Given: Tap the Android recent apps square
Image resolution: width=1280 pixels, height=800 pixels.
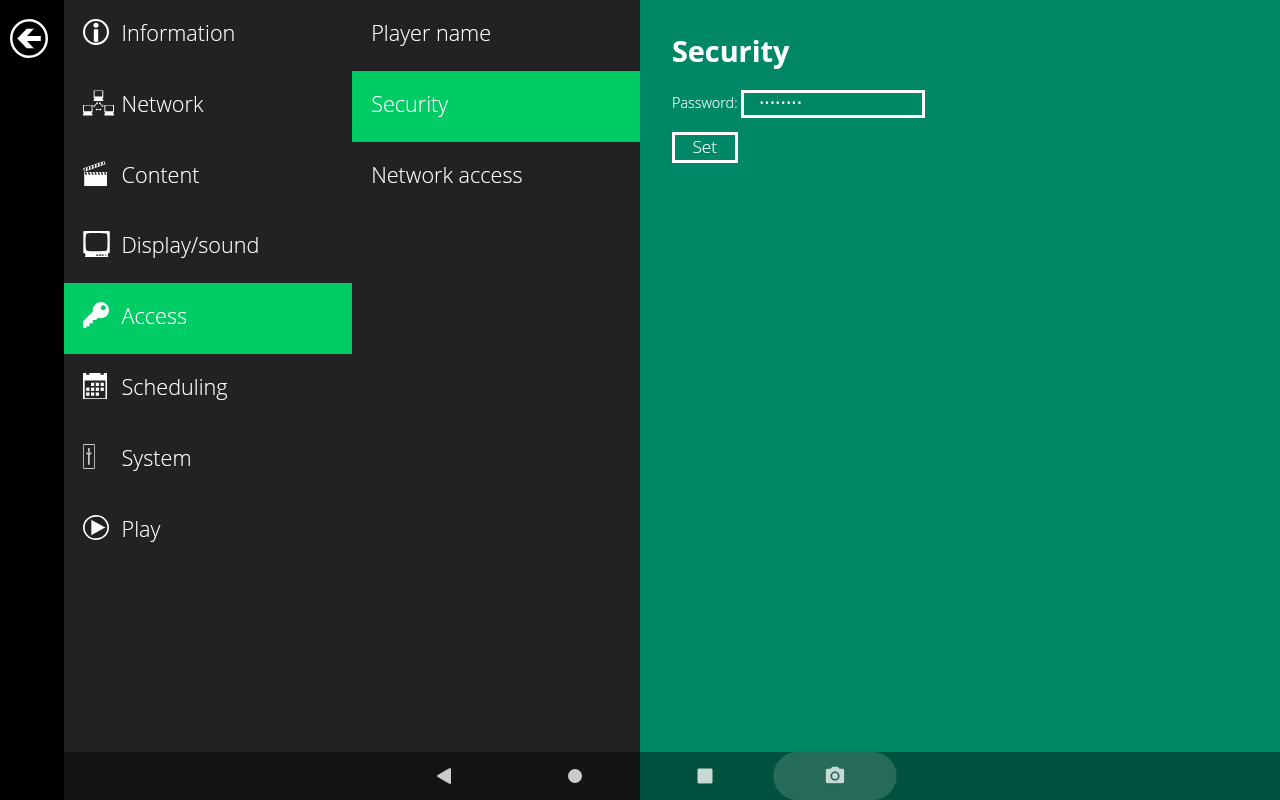Looking at the screenshot, I should (705, 776).
